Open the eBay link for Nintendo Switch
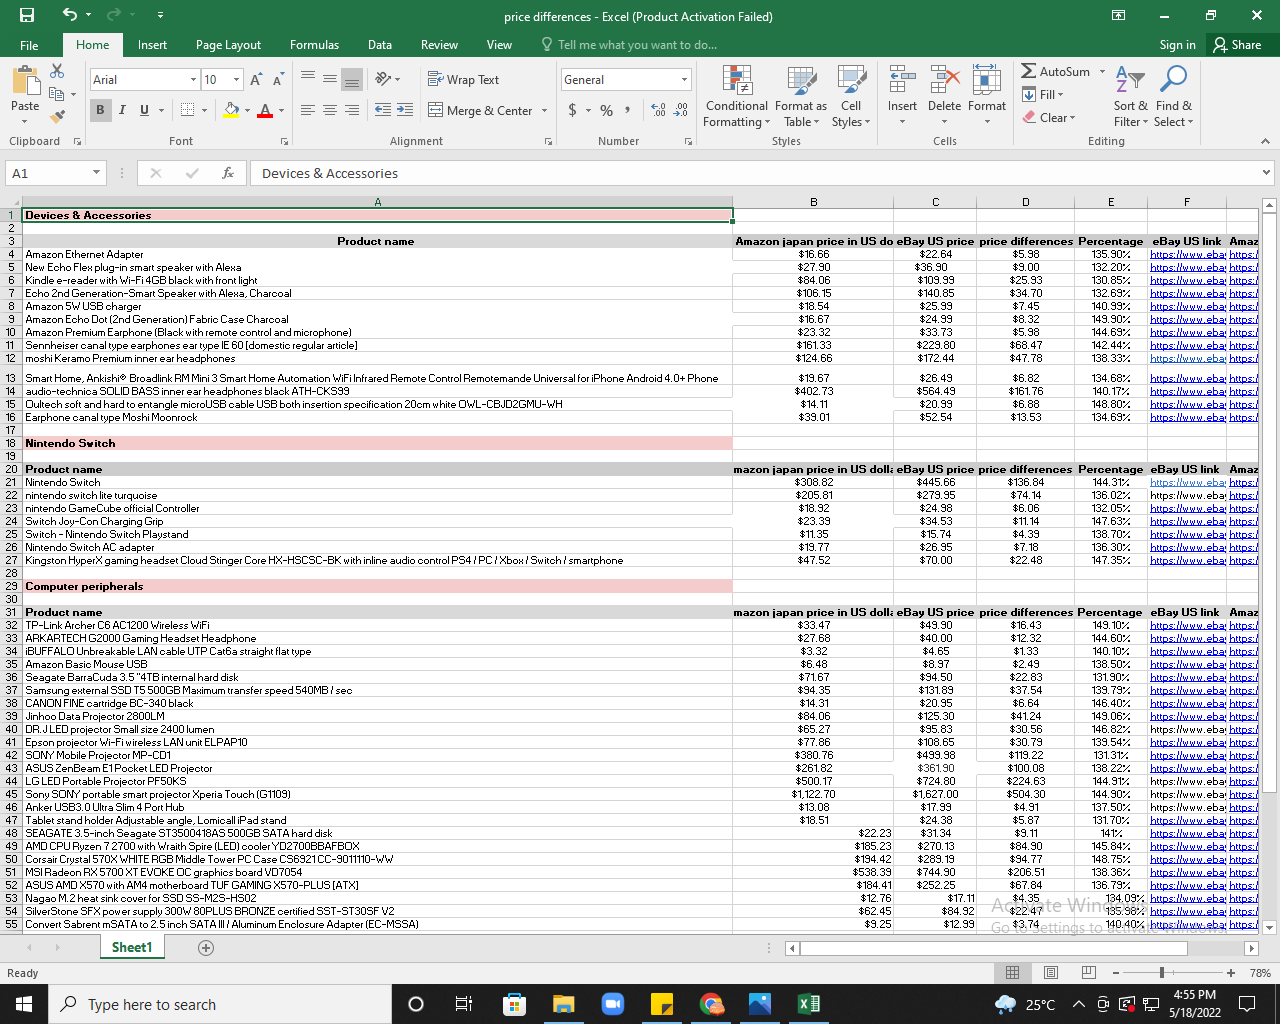The width and height of the screenshot is (1280, 1024). (x=1187, y=482)
